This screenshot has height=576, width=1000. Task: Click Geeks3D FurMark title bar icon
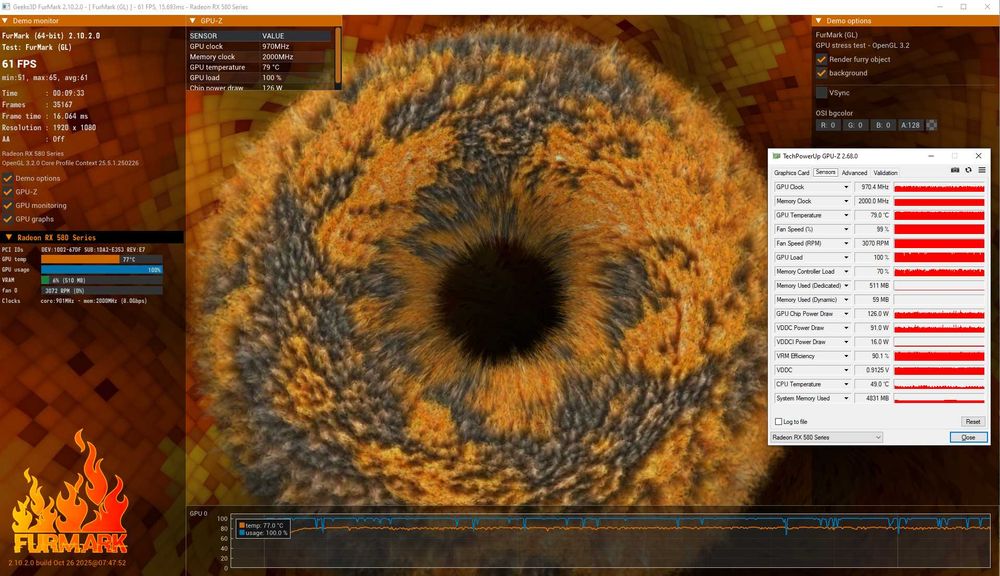coord(6,6)
